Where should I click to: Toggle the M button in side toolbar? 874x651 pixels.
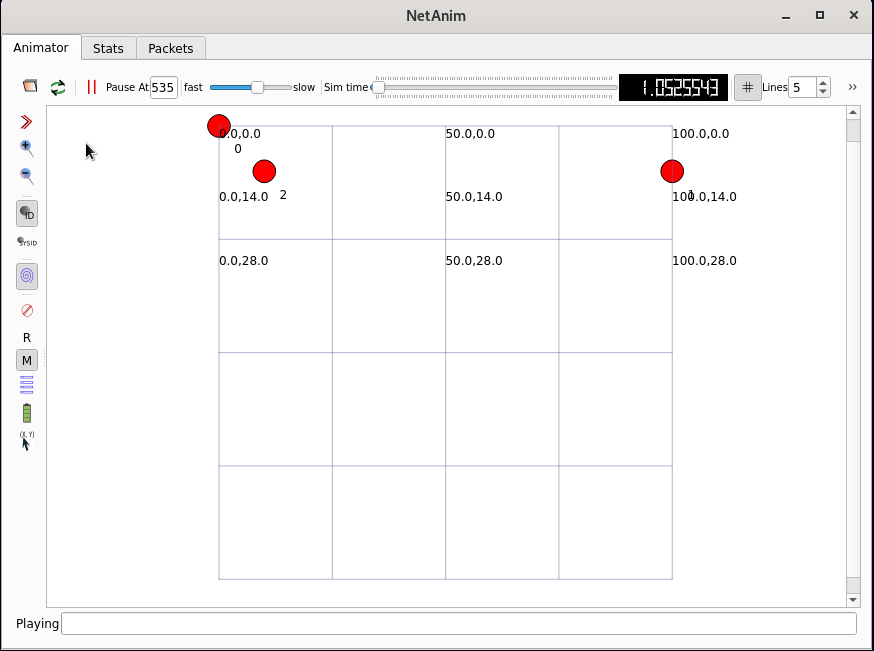[27, 361]
